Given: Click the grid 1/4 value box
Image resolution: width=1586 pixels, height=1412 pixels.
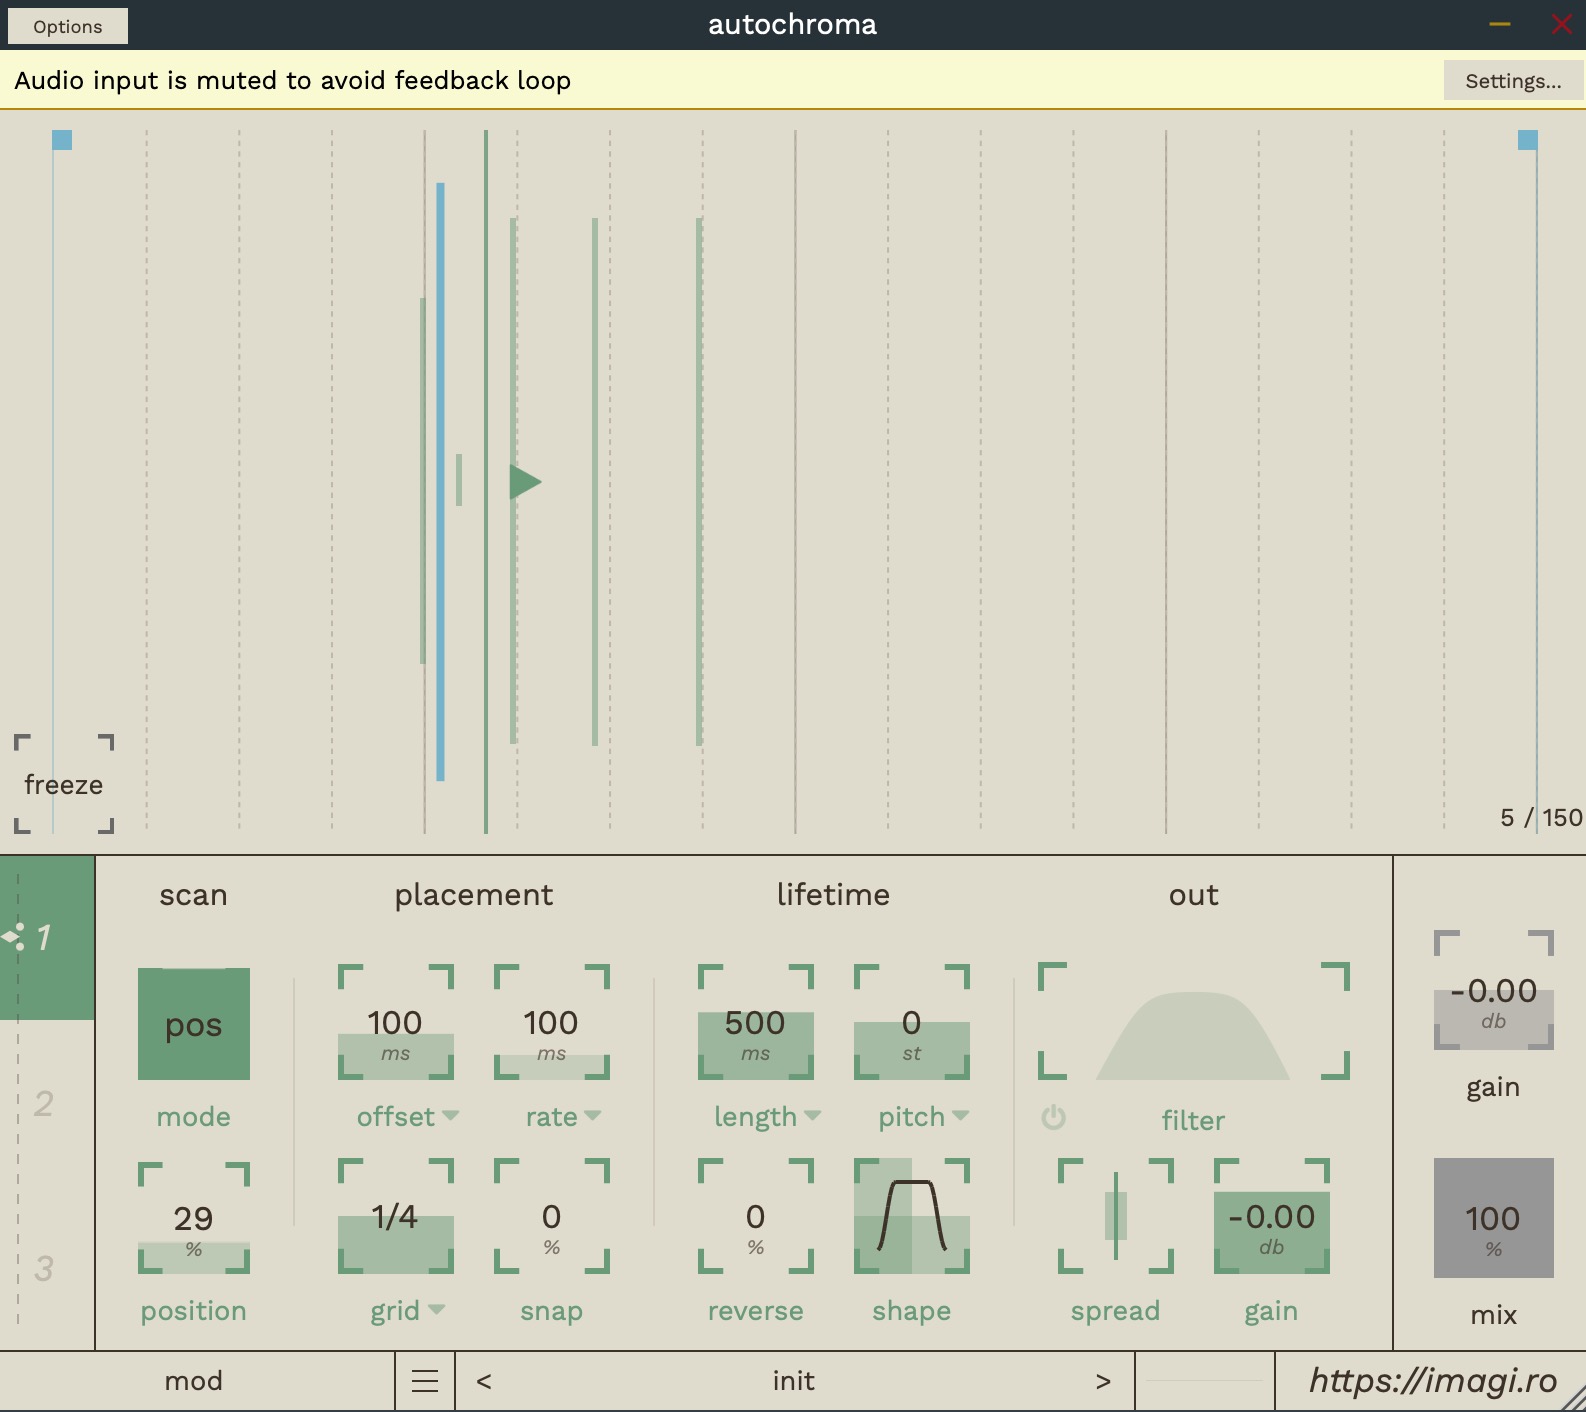Looking at the screenshot, I should pyautogui.click(x=396, y=1216).
